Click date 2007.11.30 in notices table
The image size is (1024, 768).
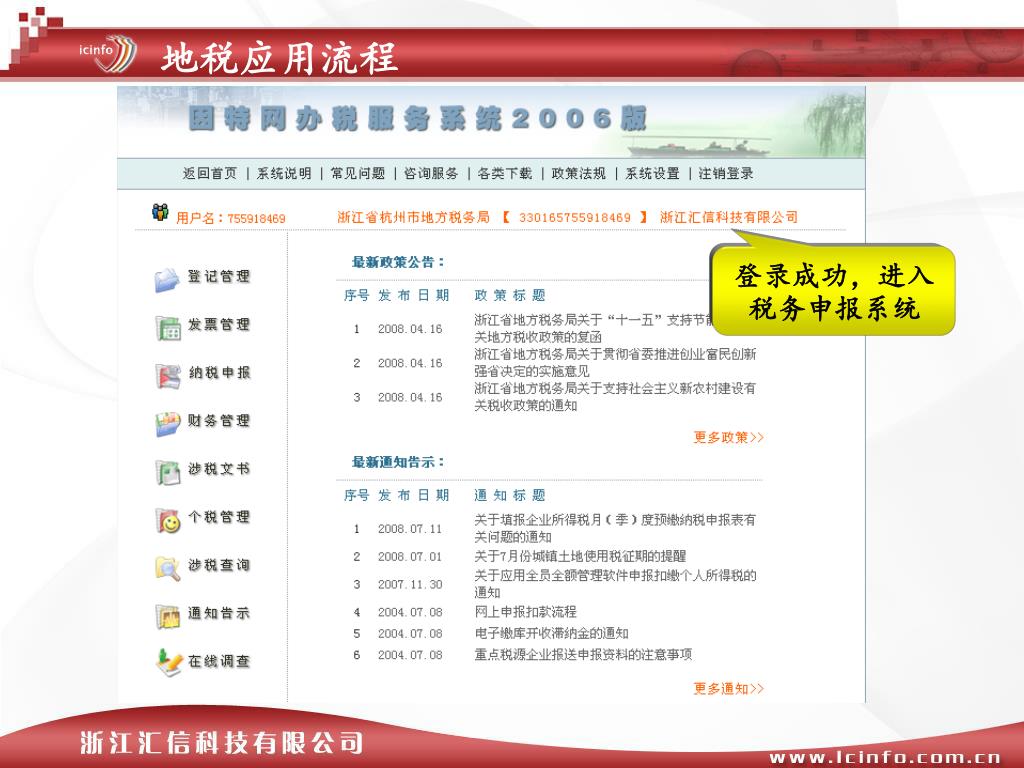point(410,584)
